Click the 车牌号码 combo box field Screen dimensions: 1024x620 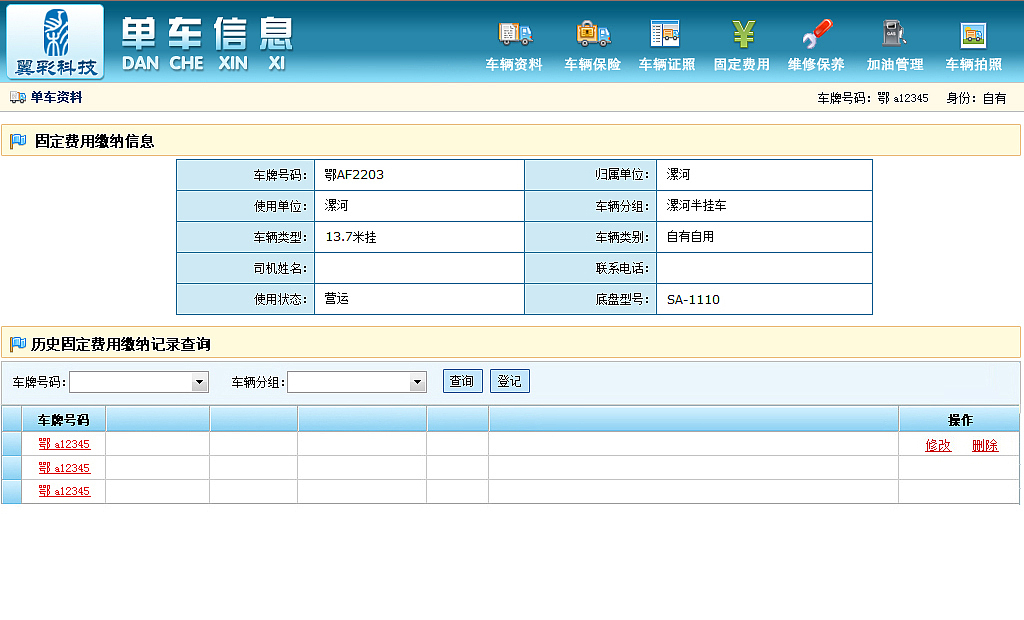coord(138,382)
